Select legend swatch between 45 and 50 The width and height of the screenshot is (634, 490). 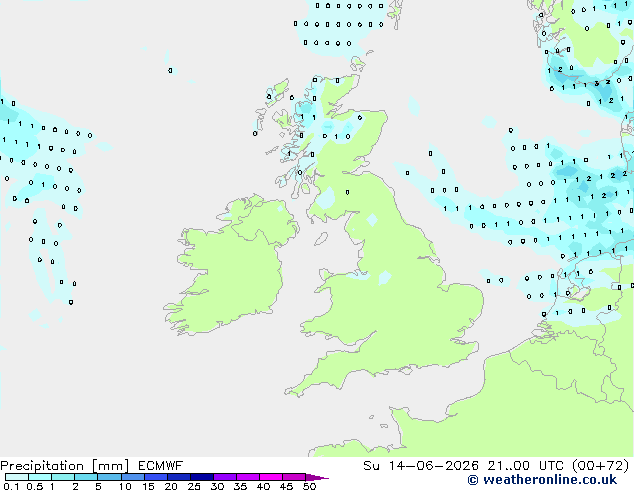tap(294, 477)
